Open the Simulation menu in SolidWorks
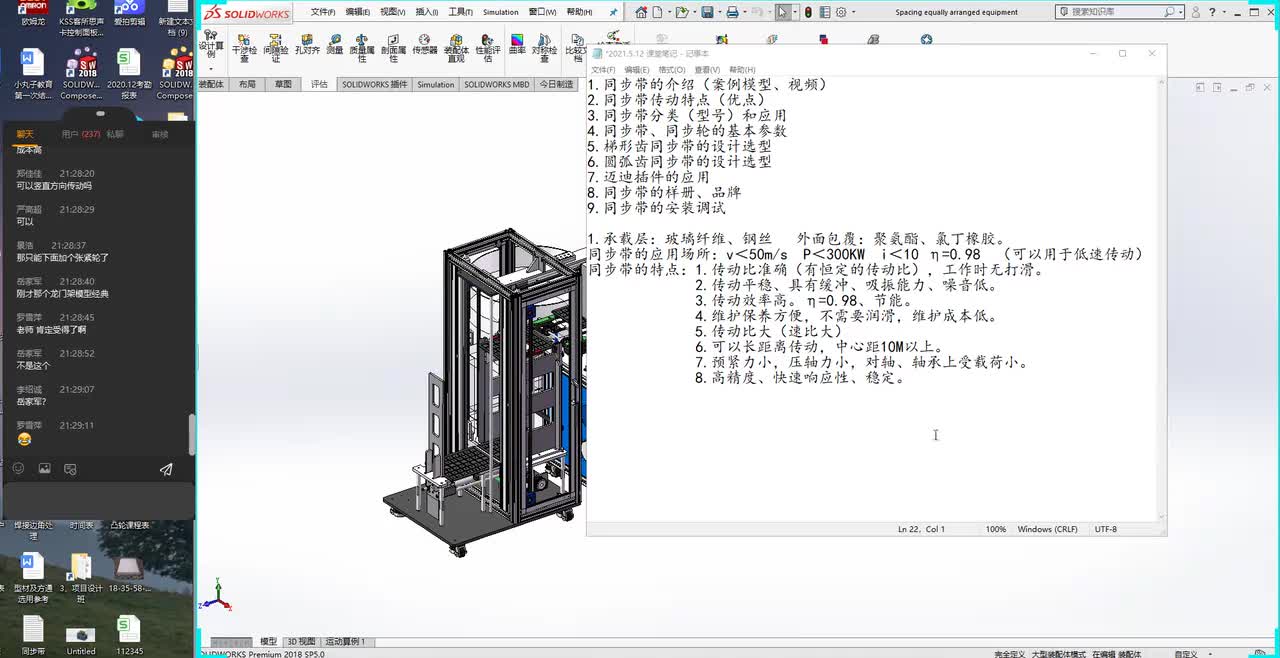Viewport: 1280px width, 658px height. coord(501,12)
